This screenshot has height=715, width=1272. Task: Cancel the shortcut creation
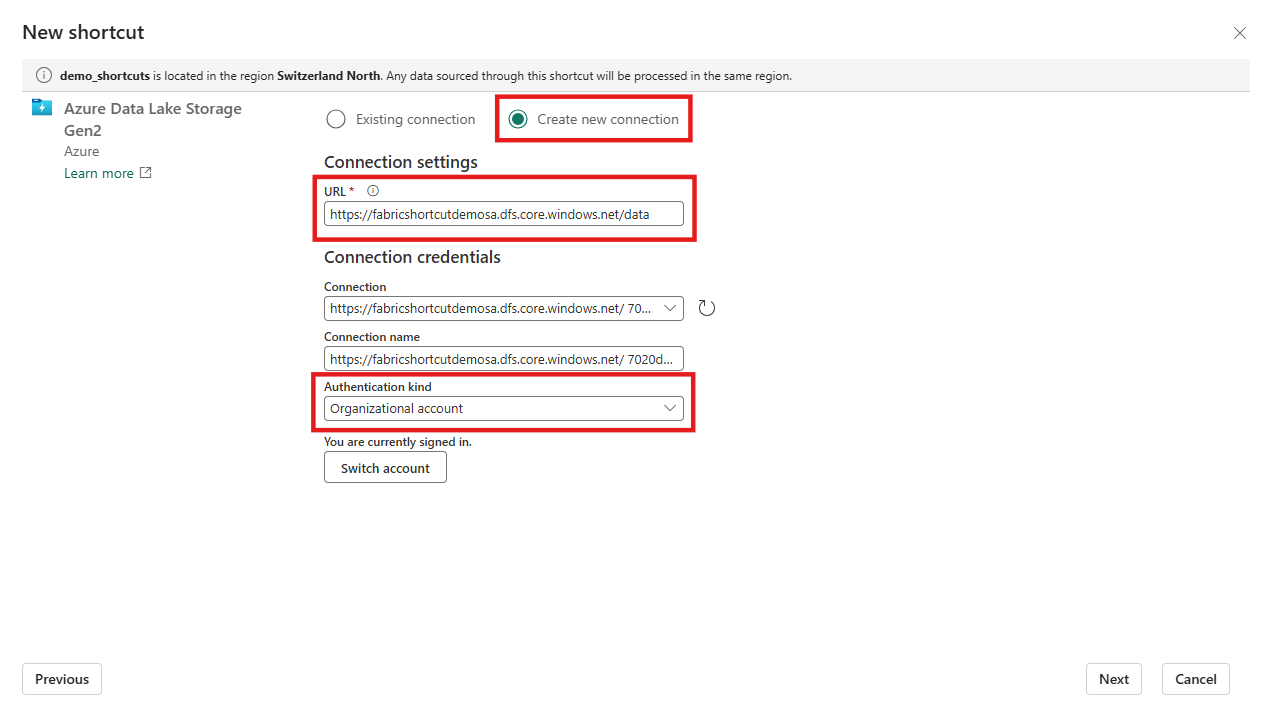pos(1195,679)
